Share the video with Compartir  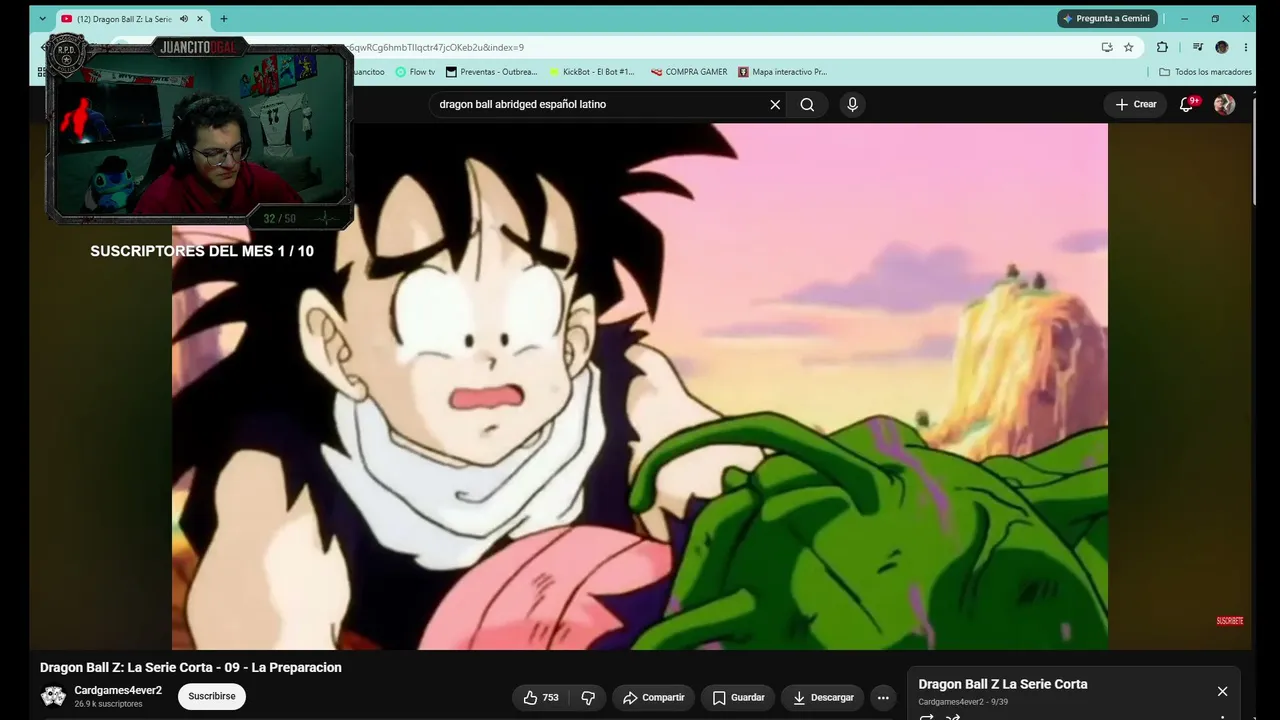coord(654,697)
